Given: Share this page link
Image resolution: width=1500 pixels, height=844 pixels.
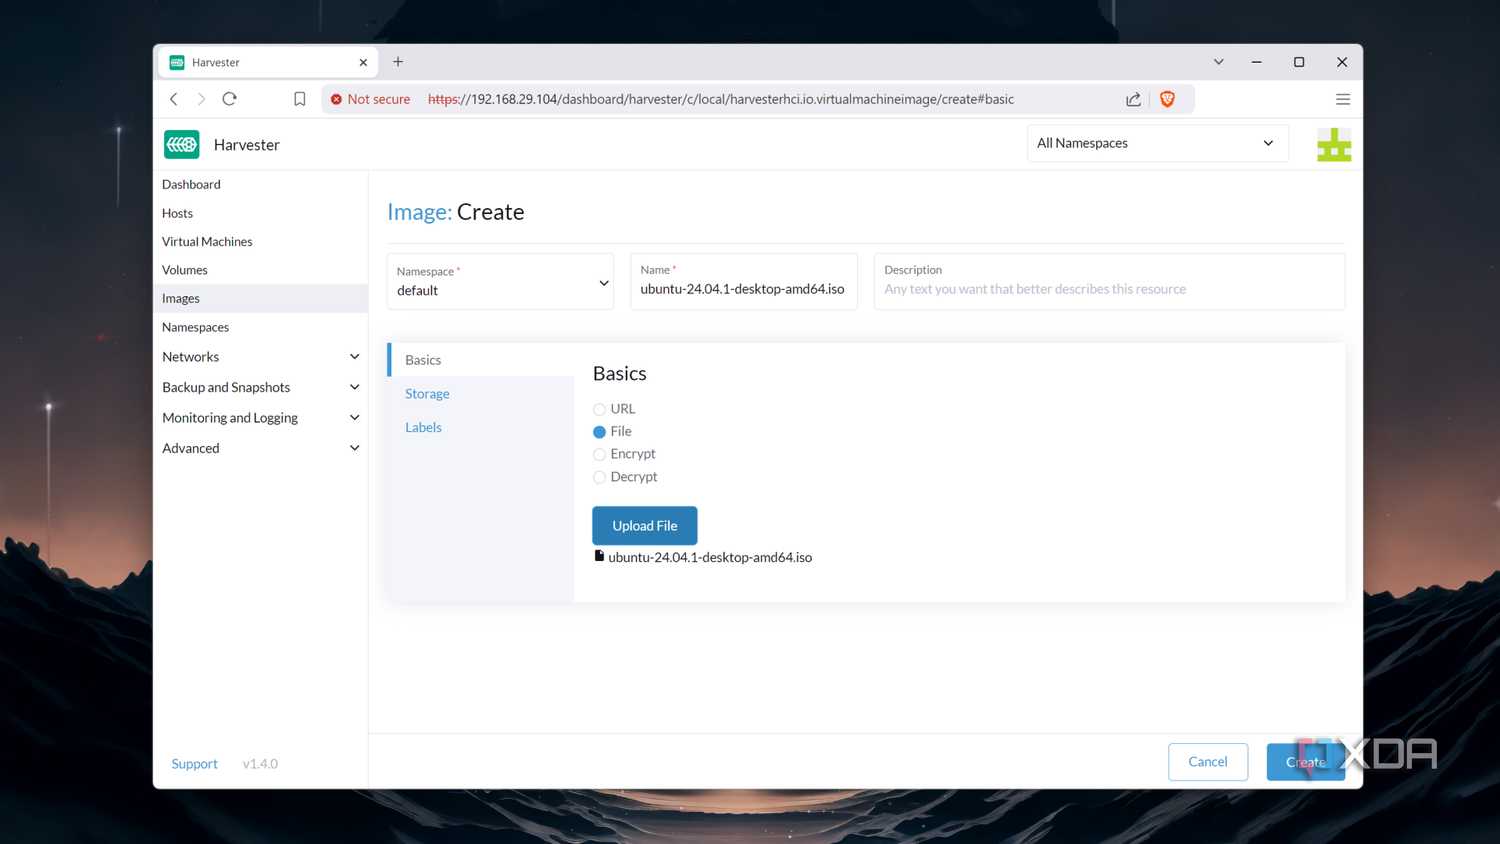Looking at the screenshot, I should pyautogui.click(x=1133, y=99).
